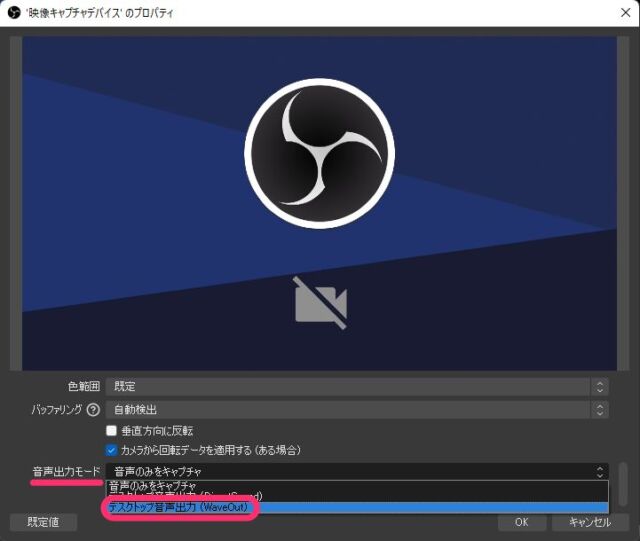Click the OBS icon in the title bar
Image resolution: width=640 pixels, height=541 pixels.
14,13
